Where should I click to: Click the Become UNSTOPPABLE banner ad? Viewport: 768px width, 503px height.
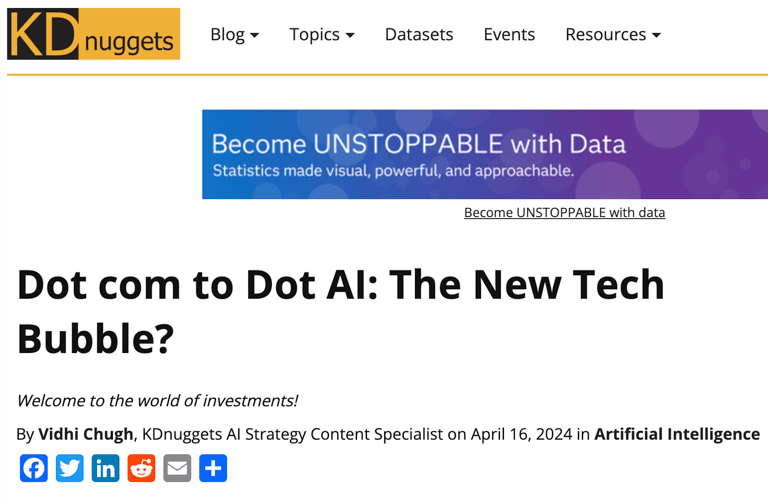click(485, 154)
